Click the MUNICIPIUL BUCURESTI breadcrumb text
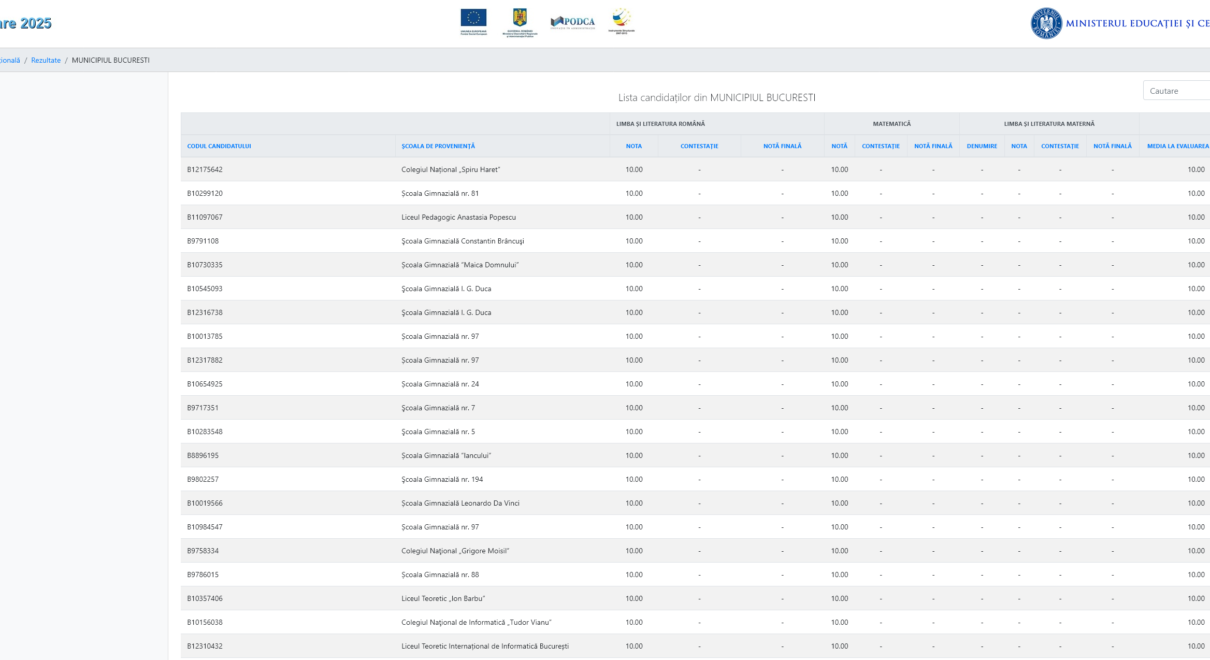Screen dimensions: 1210x660 (111, 60)
